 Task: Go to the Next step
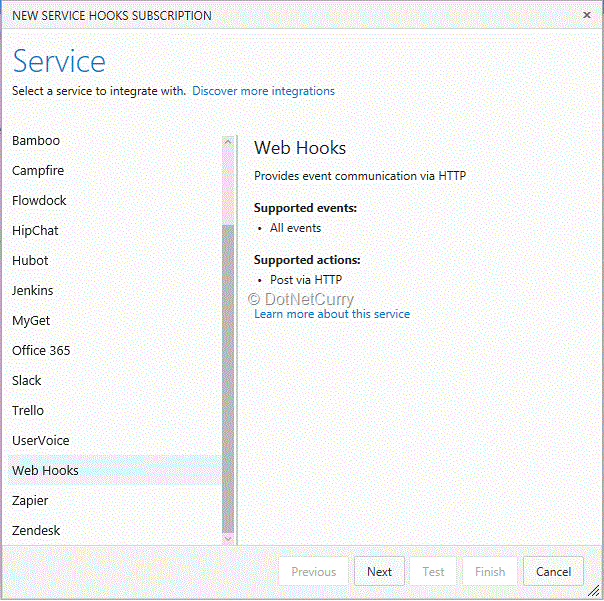379,572
